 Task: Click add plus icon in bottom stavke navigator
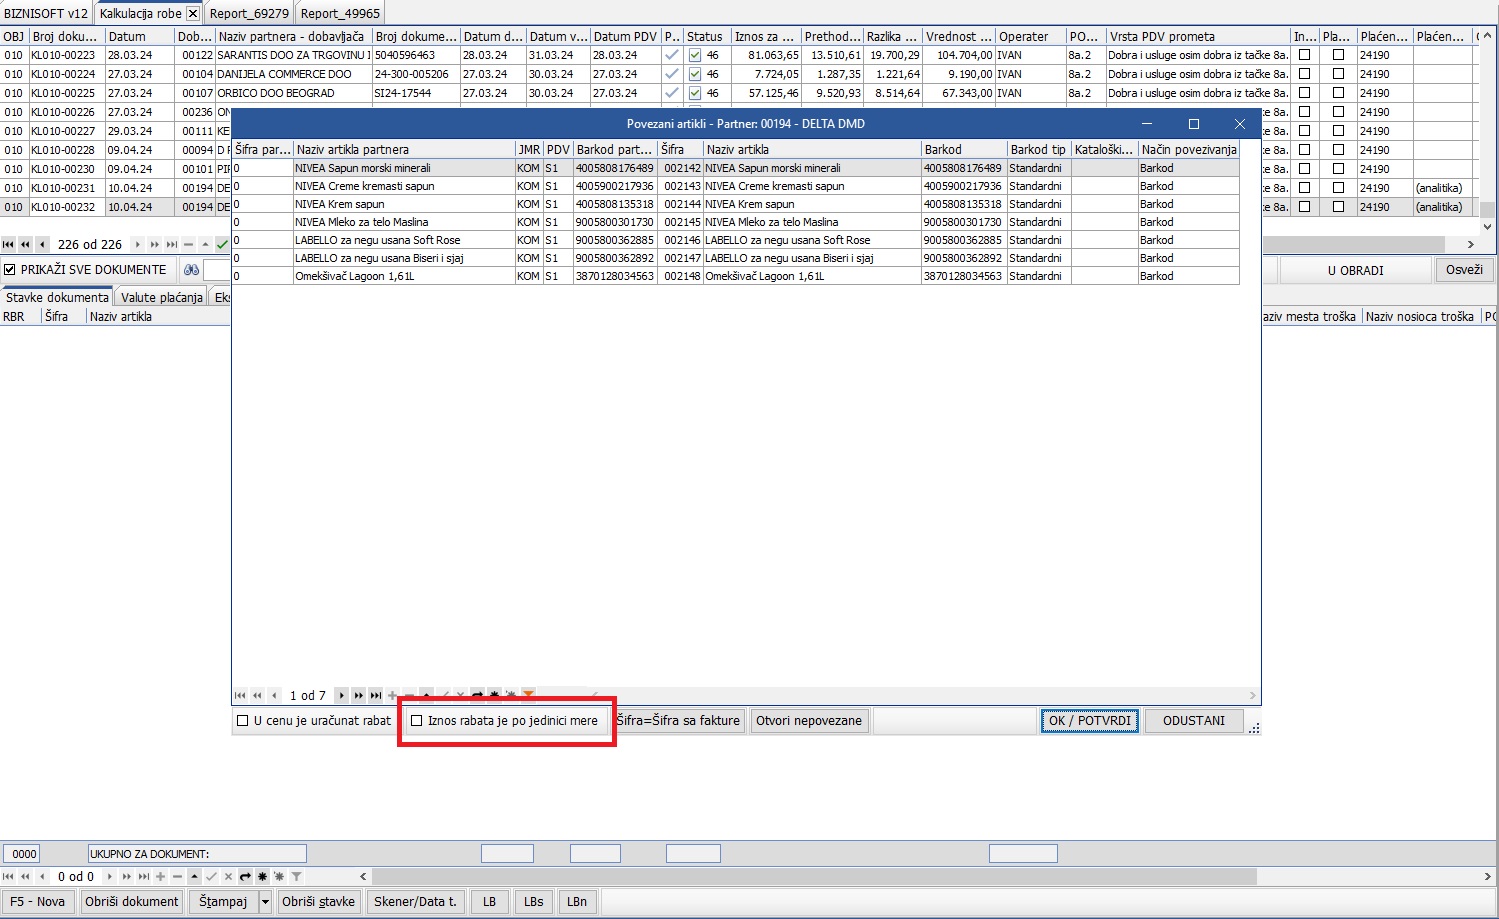160,877
